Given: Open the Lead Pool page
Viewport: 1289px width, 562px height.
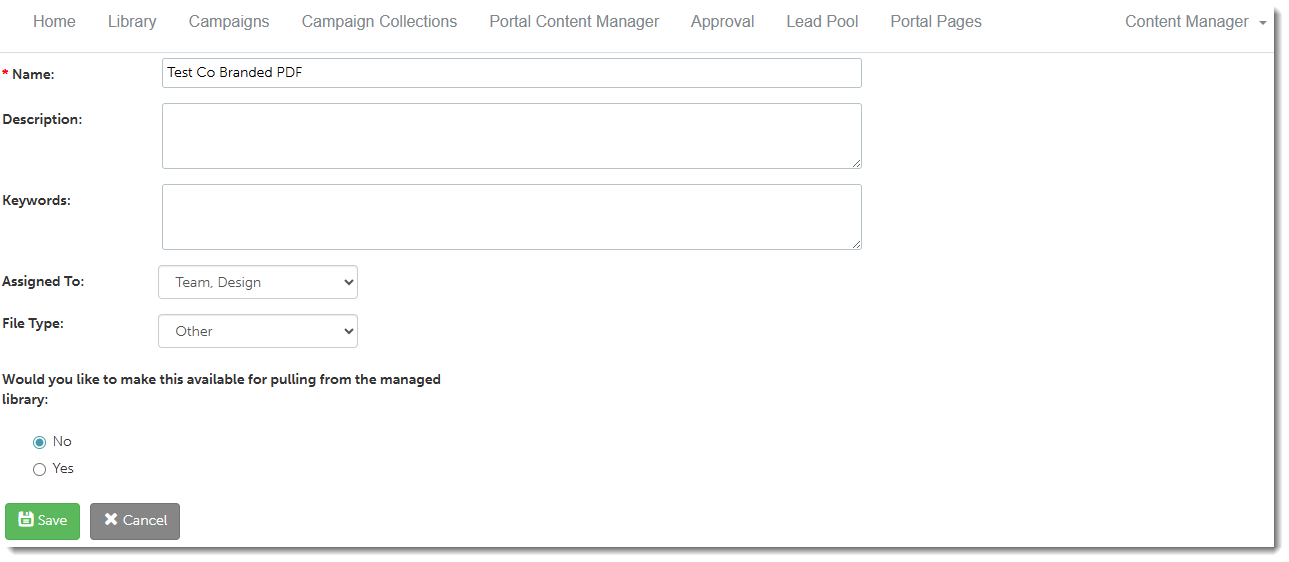Looking at the screenshot, I should pos(822,22).
